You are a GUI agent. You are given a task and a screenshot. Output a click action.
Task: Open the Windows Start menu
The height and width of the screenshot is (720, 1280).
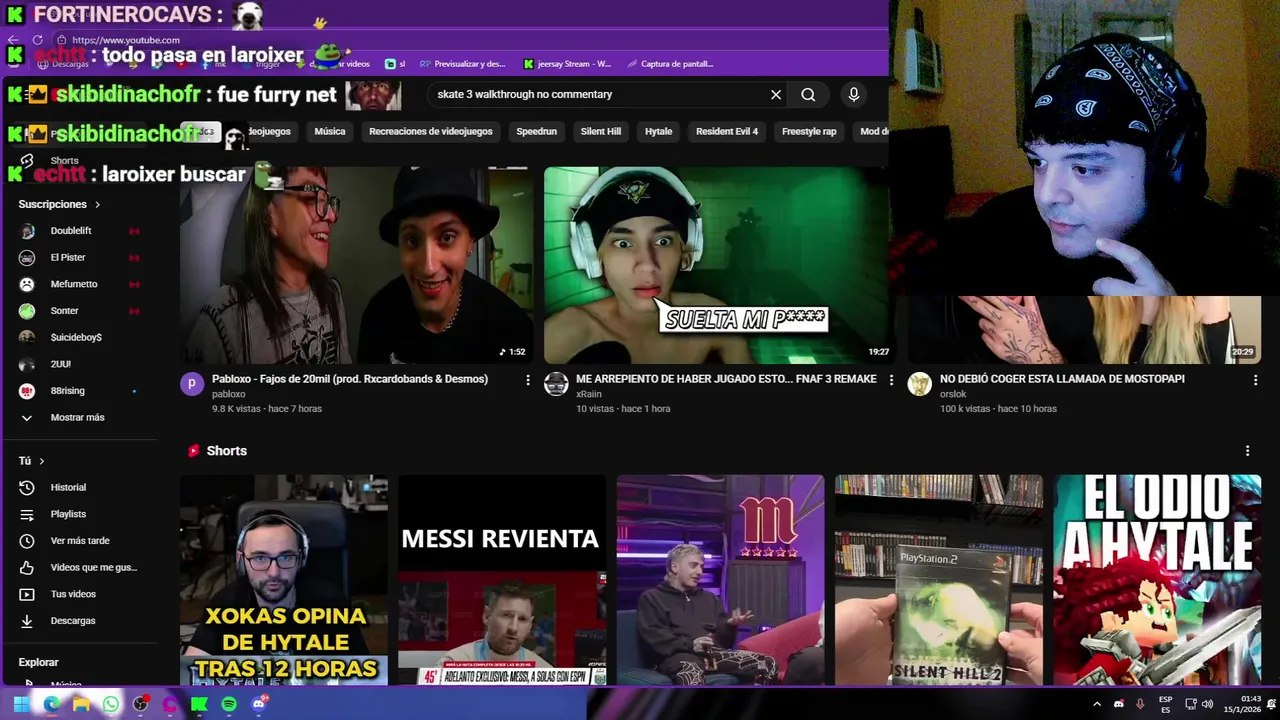(21, 704)
